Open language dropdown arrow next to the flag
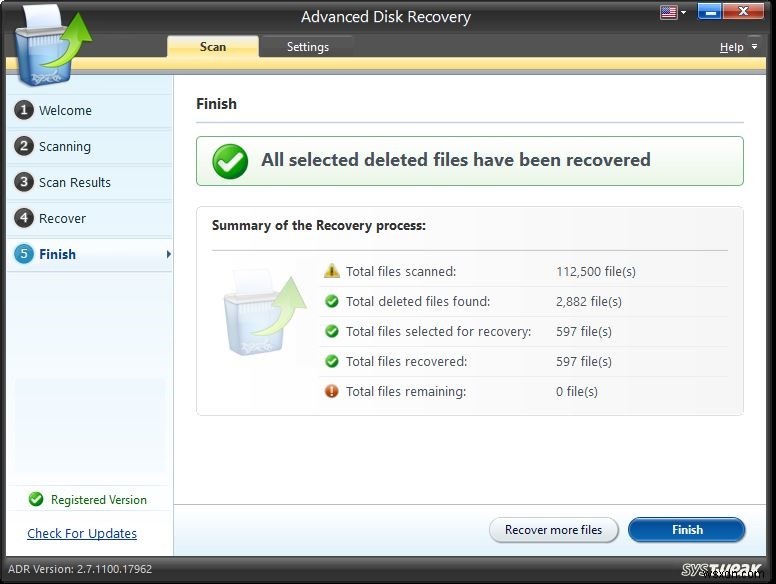 coord(684,14)
